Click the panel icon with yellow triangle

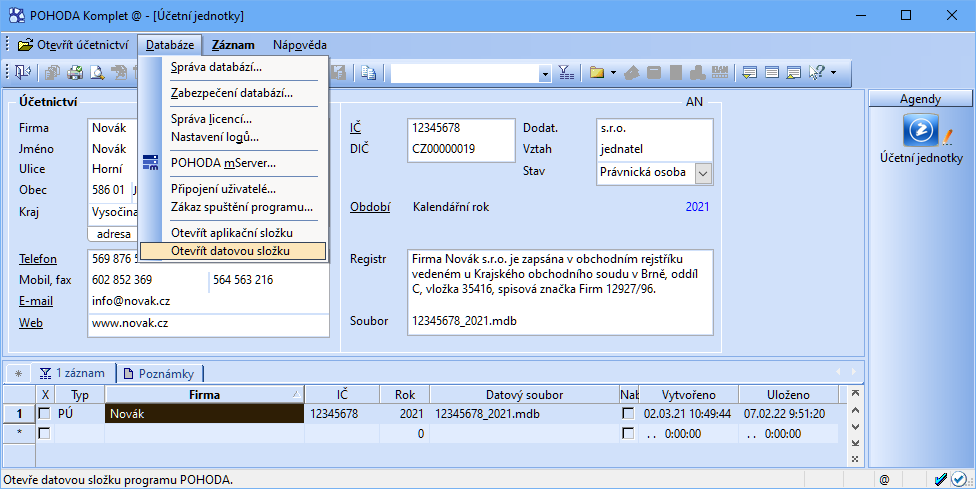coord(794,73)
